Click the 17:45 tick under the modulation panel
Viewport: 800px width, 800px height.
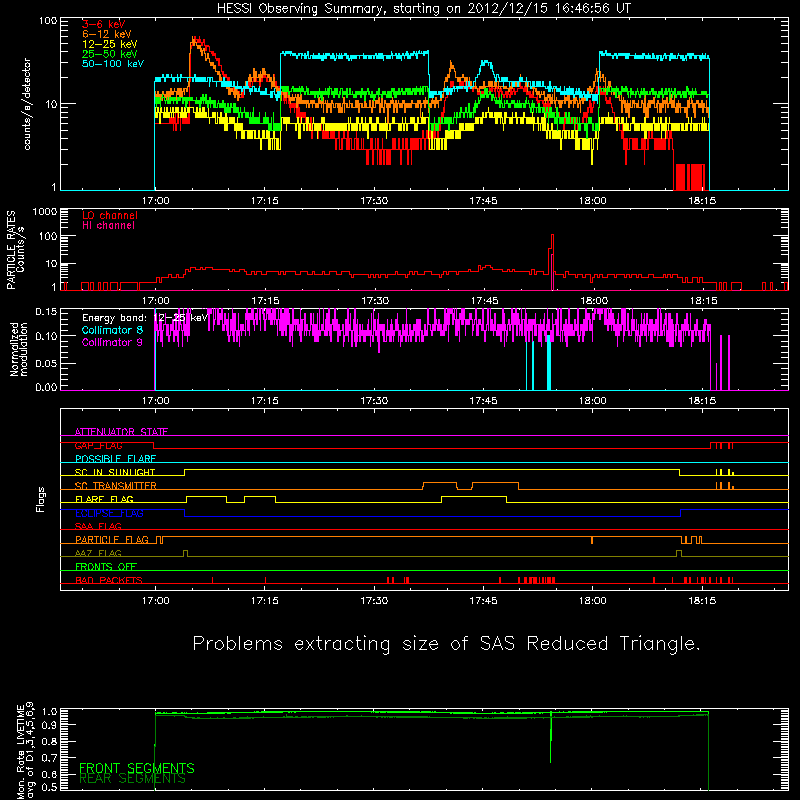coord(483,401)
